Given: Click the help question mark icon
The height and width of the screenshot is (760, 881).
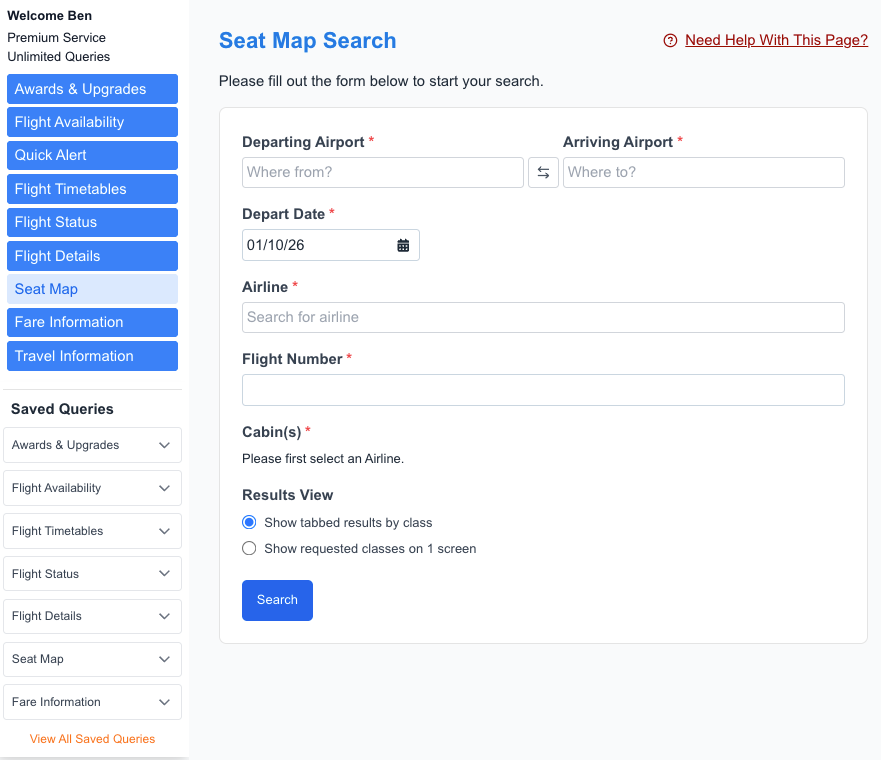Looking at the screenshot, I should click(x=668, y=41).
